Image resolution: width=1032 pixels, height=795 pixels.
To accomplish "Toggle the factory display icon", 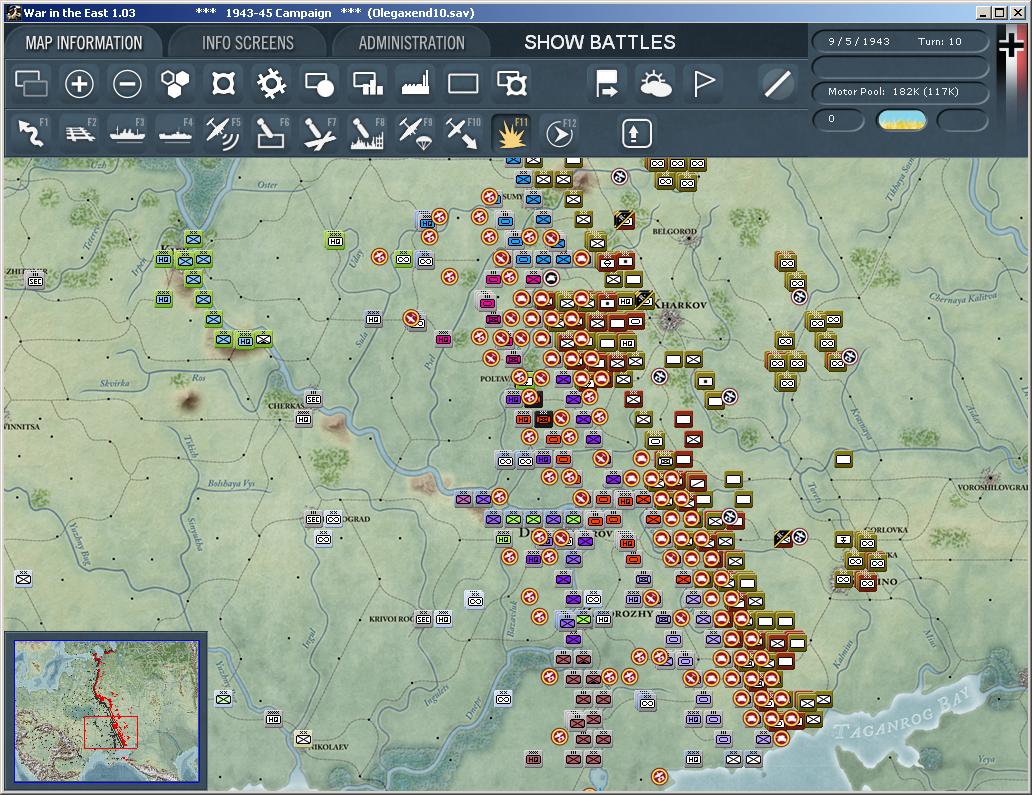I will coord(415,84).
